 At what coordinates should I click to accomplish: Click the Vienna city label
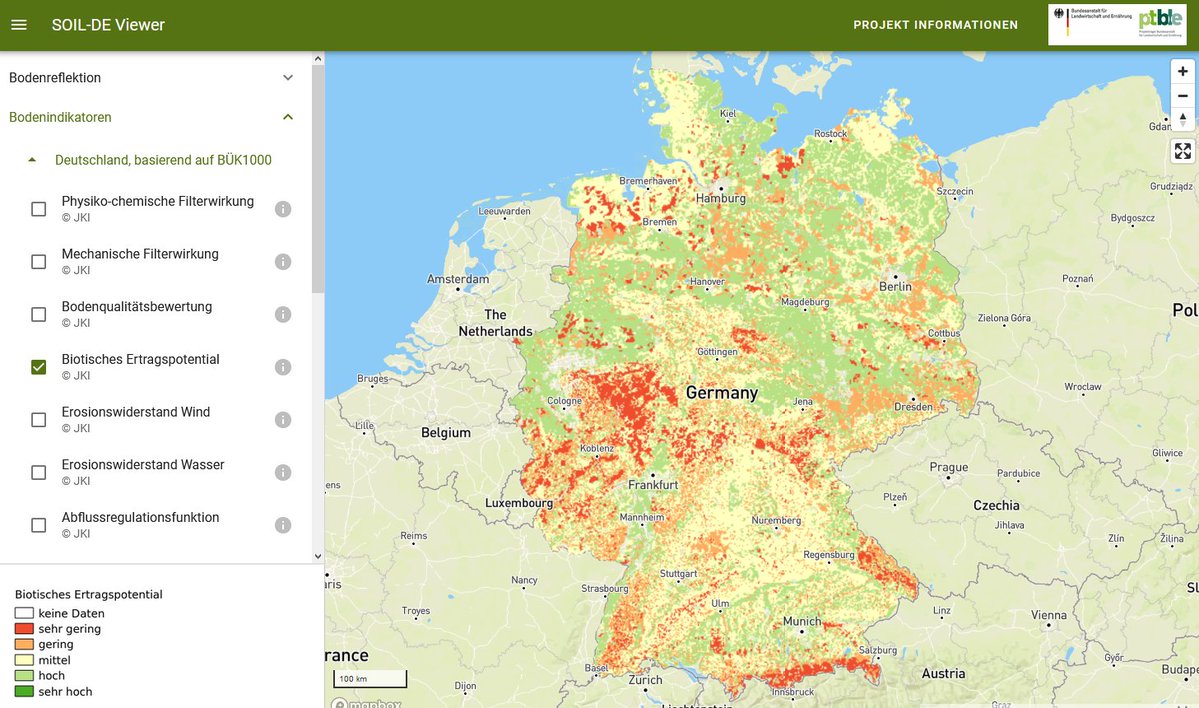(1048, 615)
